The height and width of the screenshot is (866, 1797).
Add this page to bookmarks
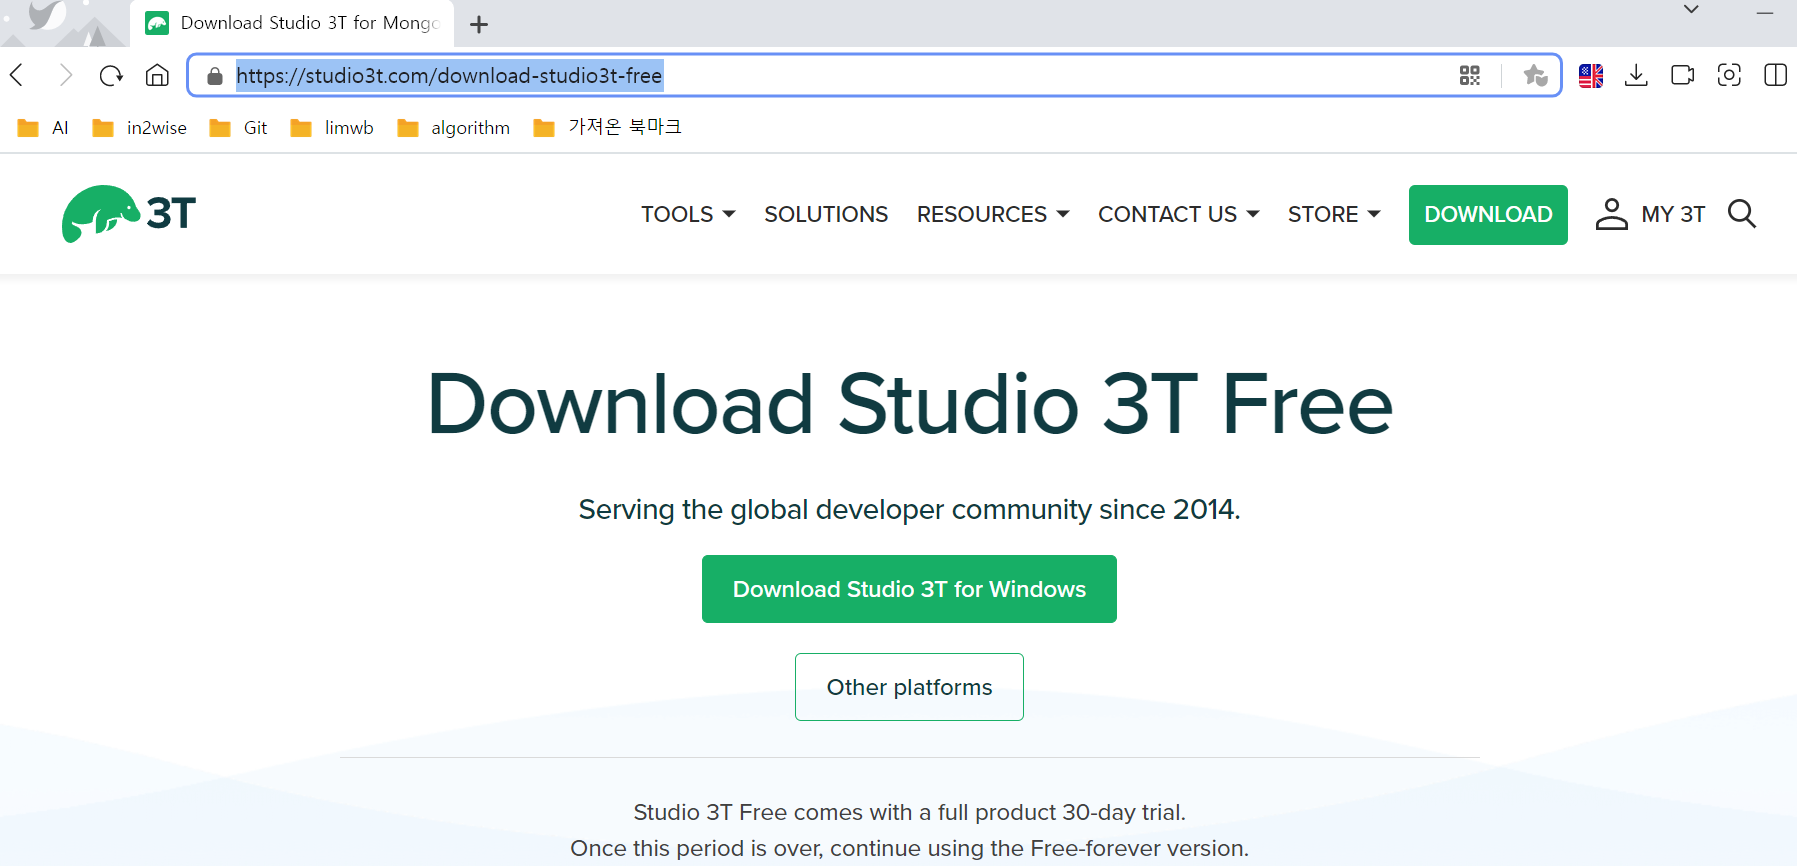click(x=1535, y=75)
